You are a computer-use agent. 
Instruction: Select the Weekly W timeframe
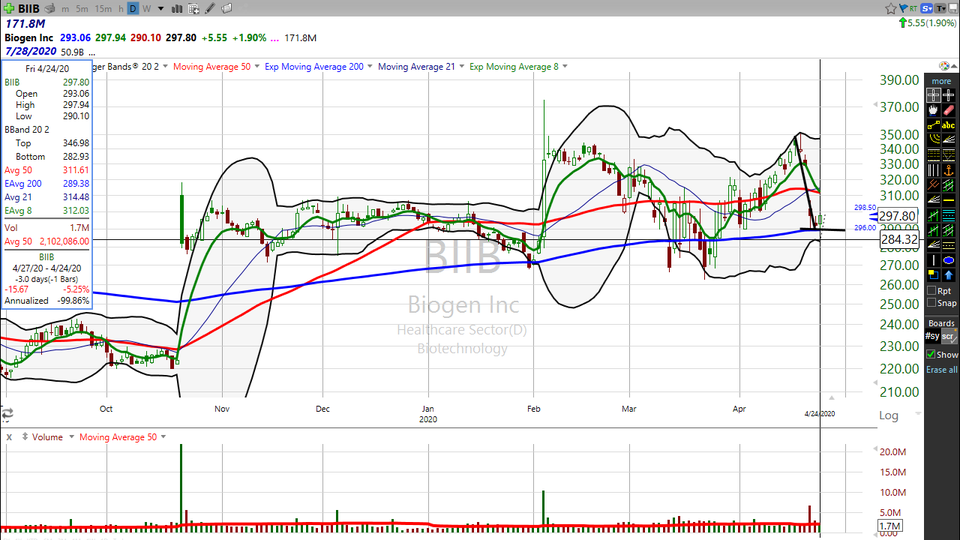pos(147,9)
